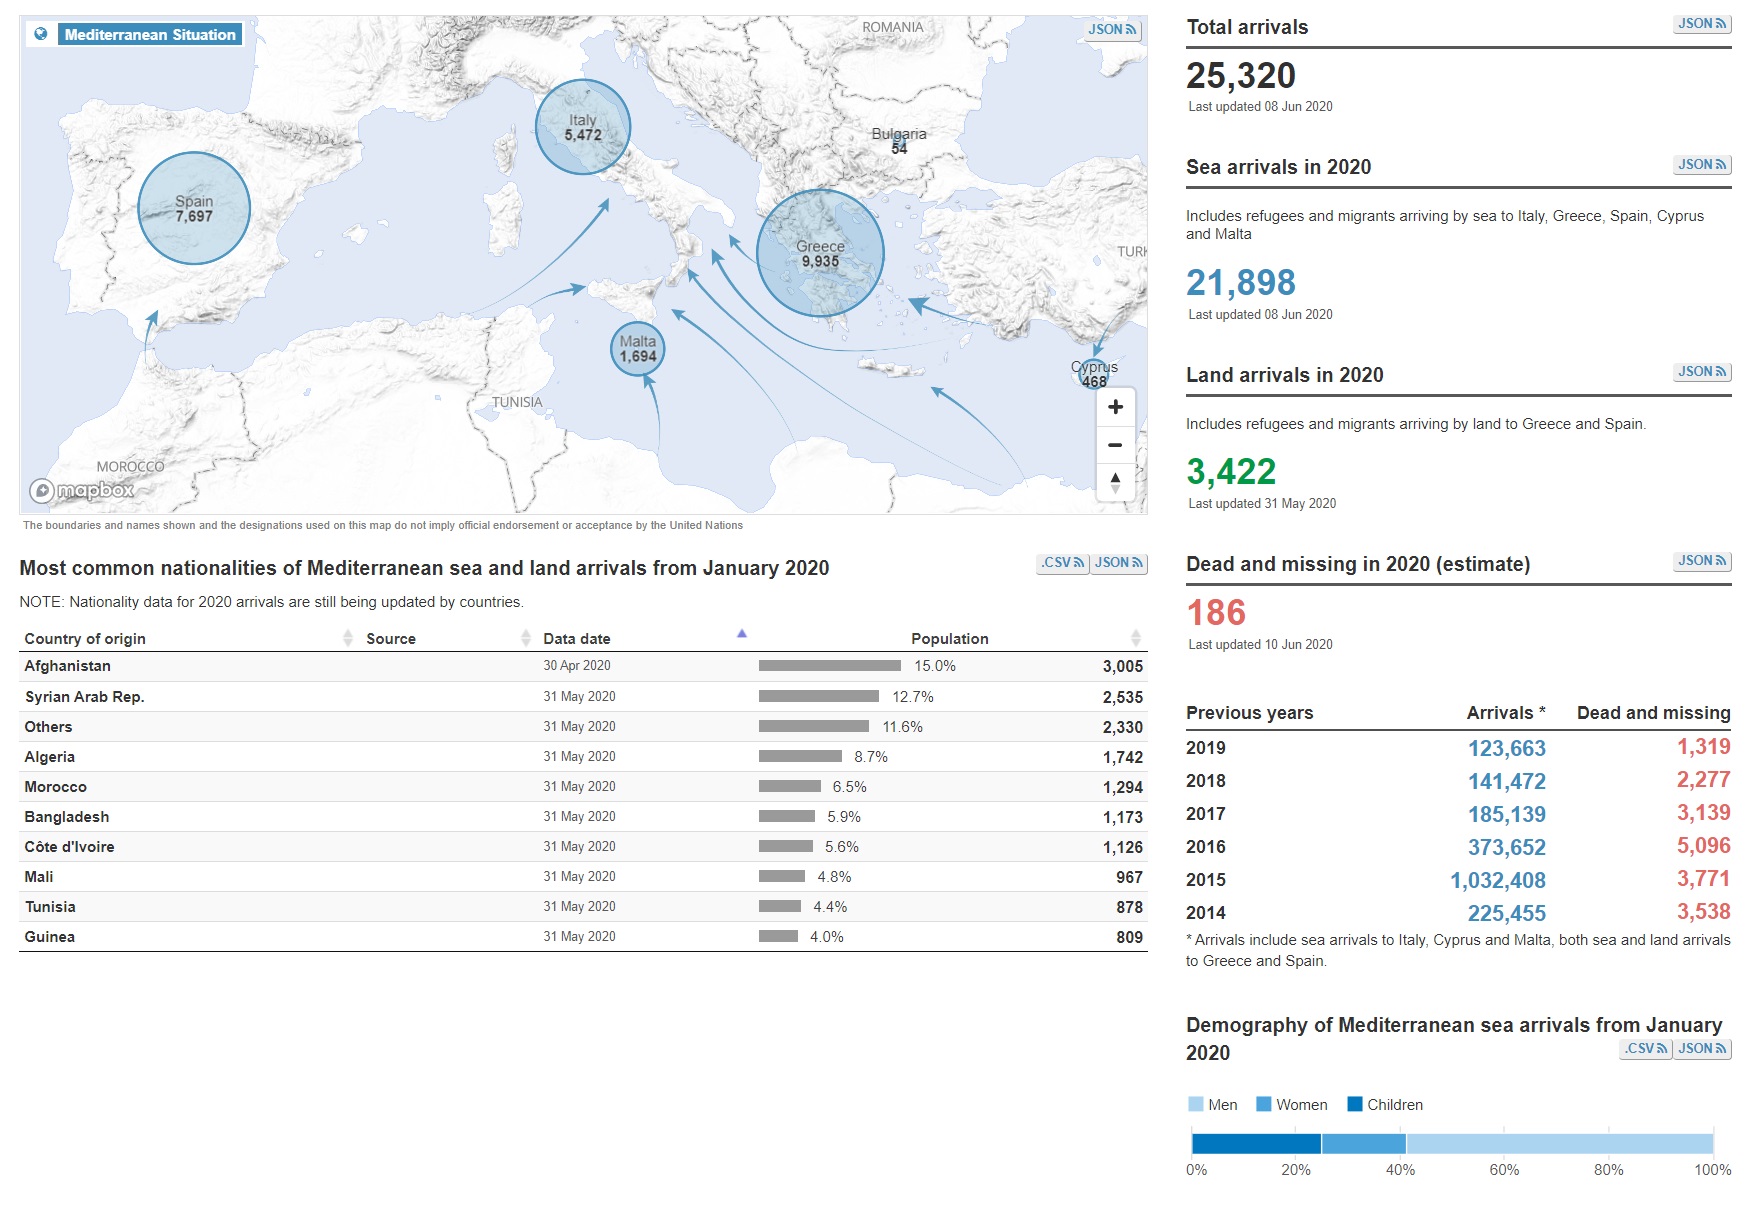
Task: Toggle Children series in demography legend
Action: [1384, 1105]
